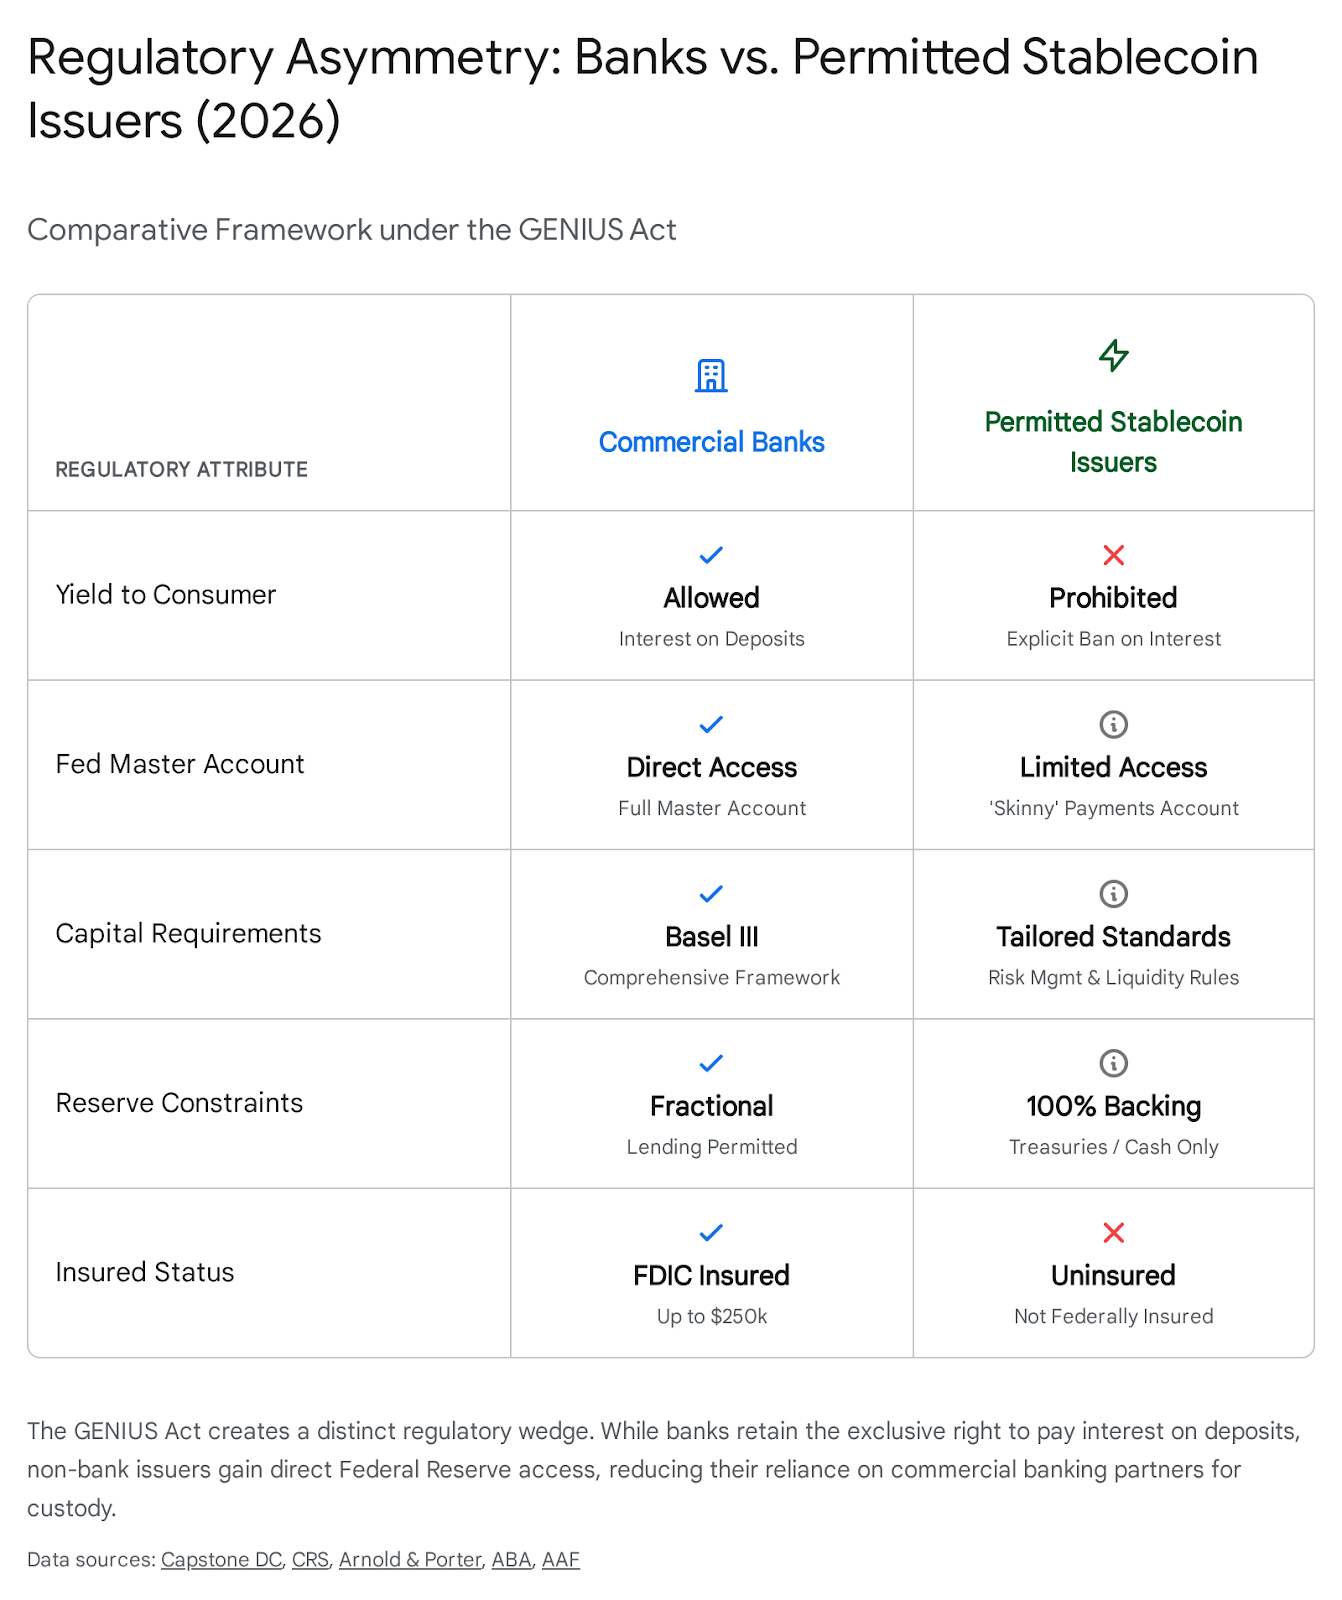This screenshot has height=1600, width=1342.
Task: Click the red X above Uninsured
Action: (x=1113, y=1232)
